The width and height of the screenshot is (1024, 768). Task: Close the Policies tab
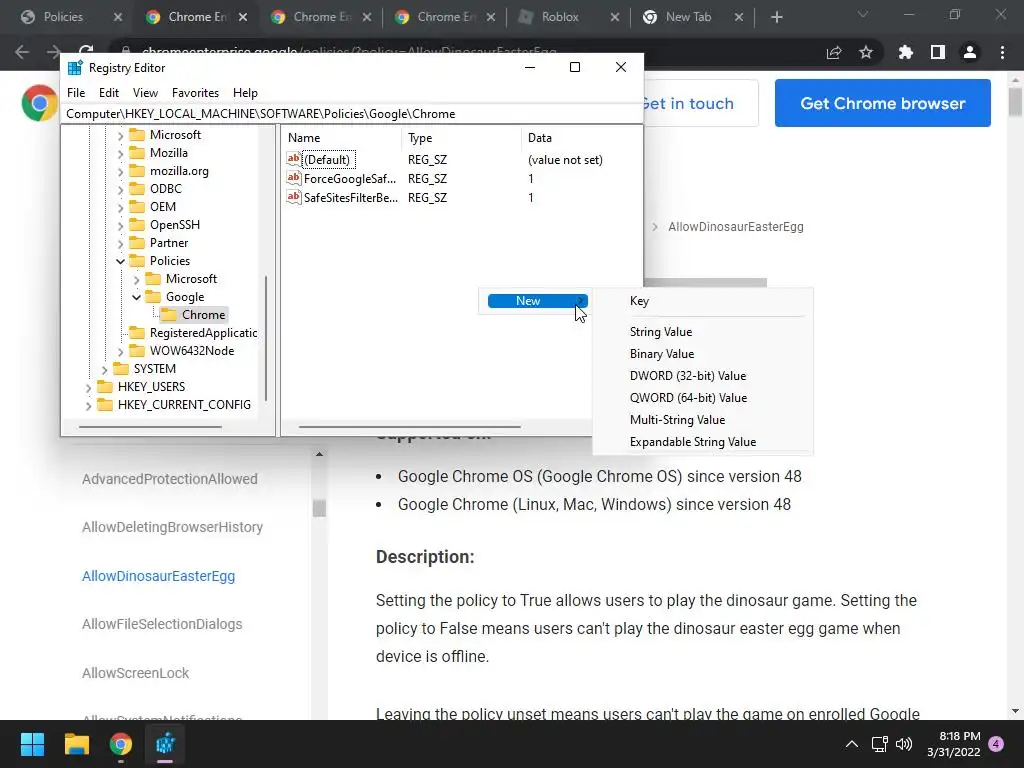[118, 17]
